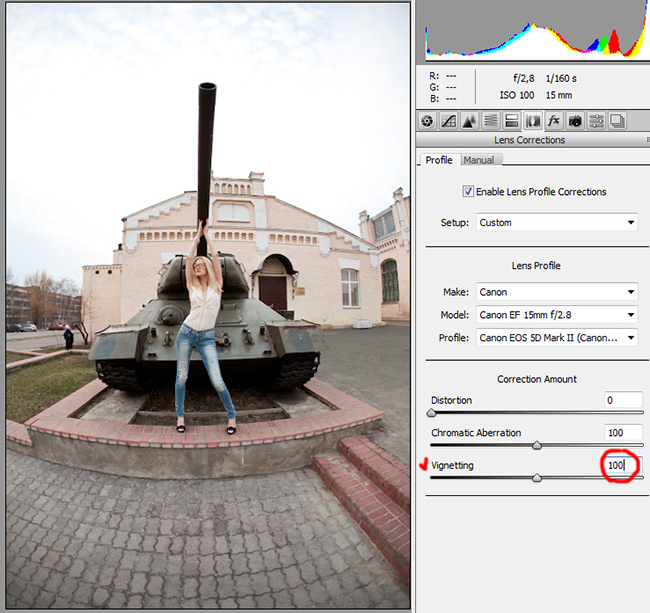650x613 pixels.
Task: Open the Tone Curve panel
Action: tap(448, 121)
